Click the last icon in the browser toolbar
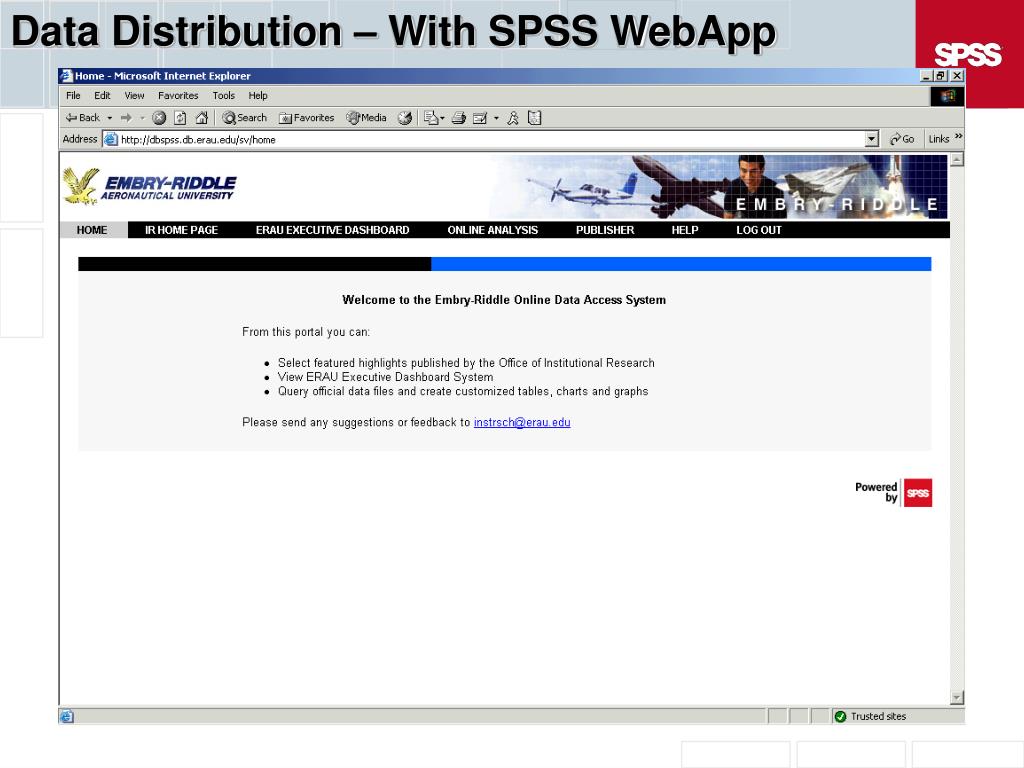Screen dimensions: 1024x768 535,118
